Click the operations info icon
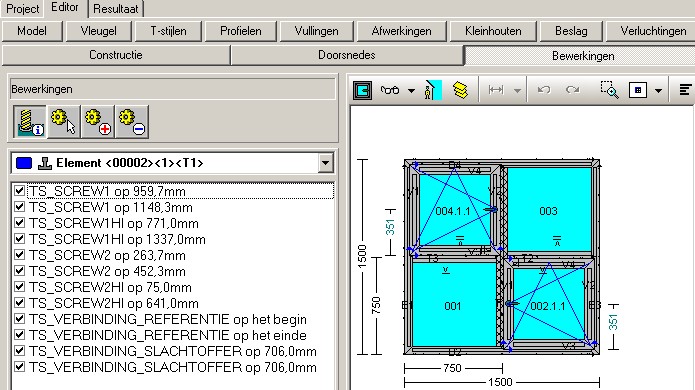This screenshot has height=390, width=695. [30, 122]
